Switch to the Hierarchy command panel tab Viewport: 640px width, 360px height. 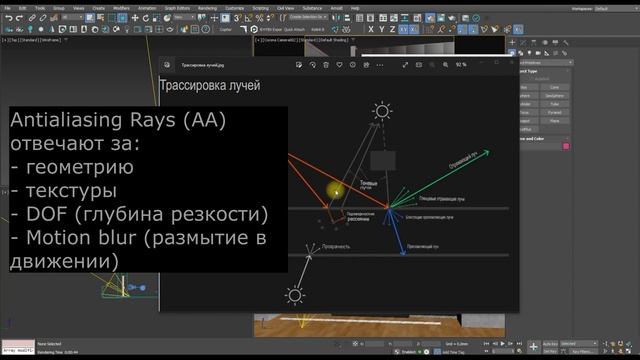point(533,42)
